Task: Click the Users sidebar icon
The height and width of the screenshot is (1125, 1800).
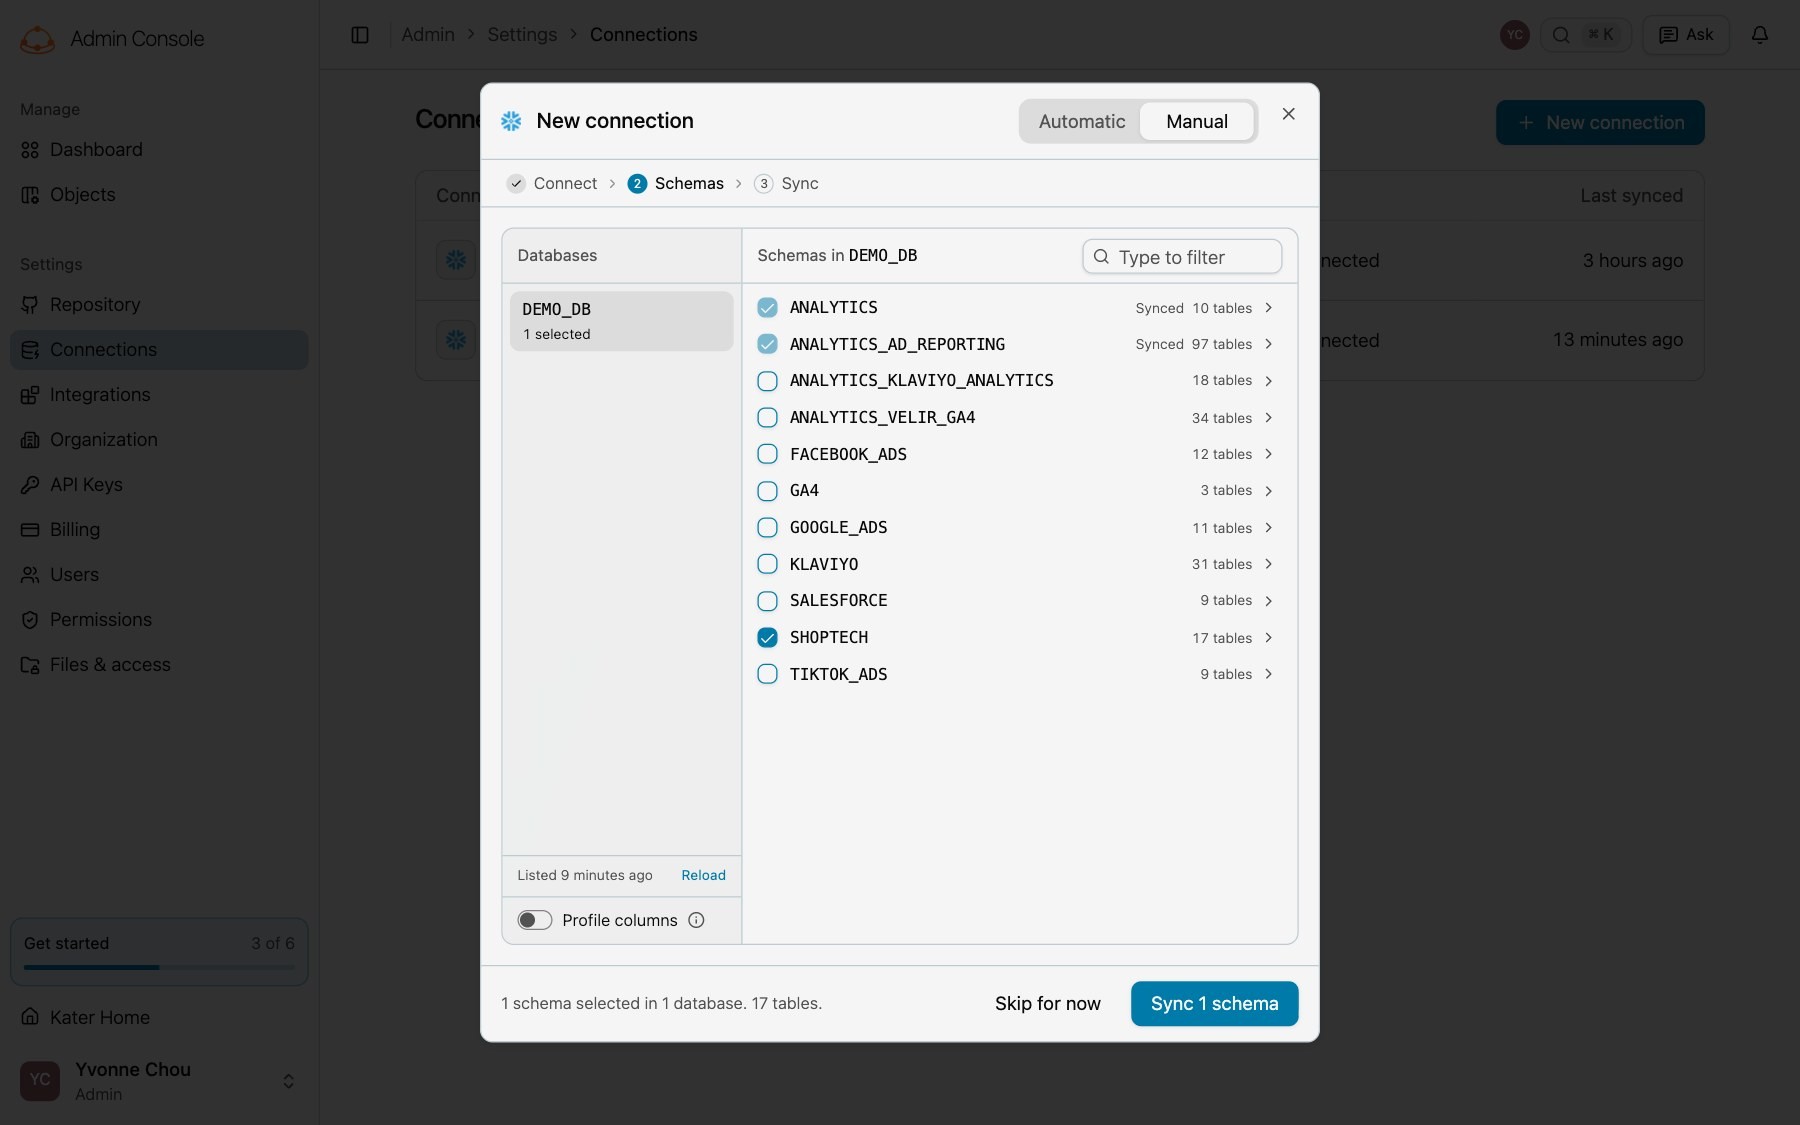Action: tap(30, 575)
